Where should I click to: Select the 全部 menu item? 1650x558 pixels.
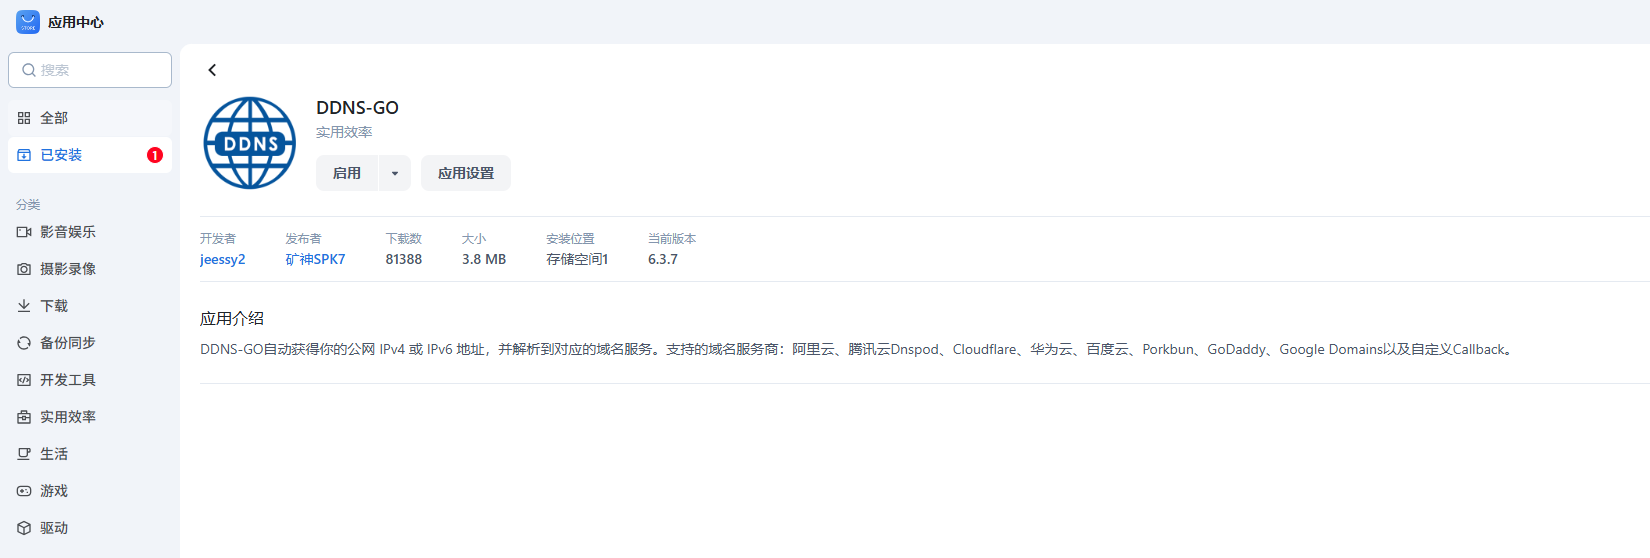(54, 118)
